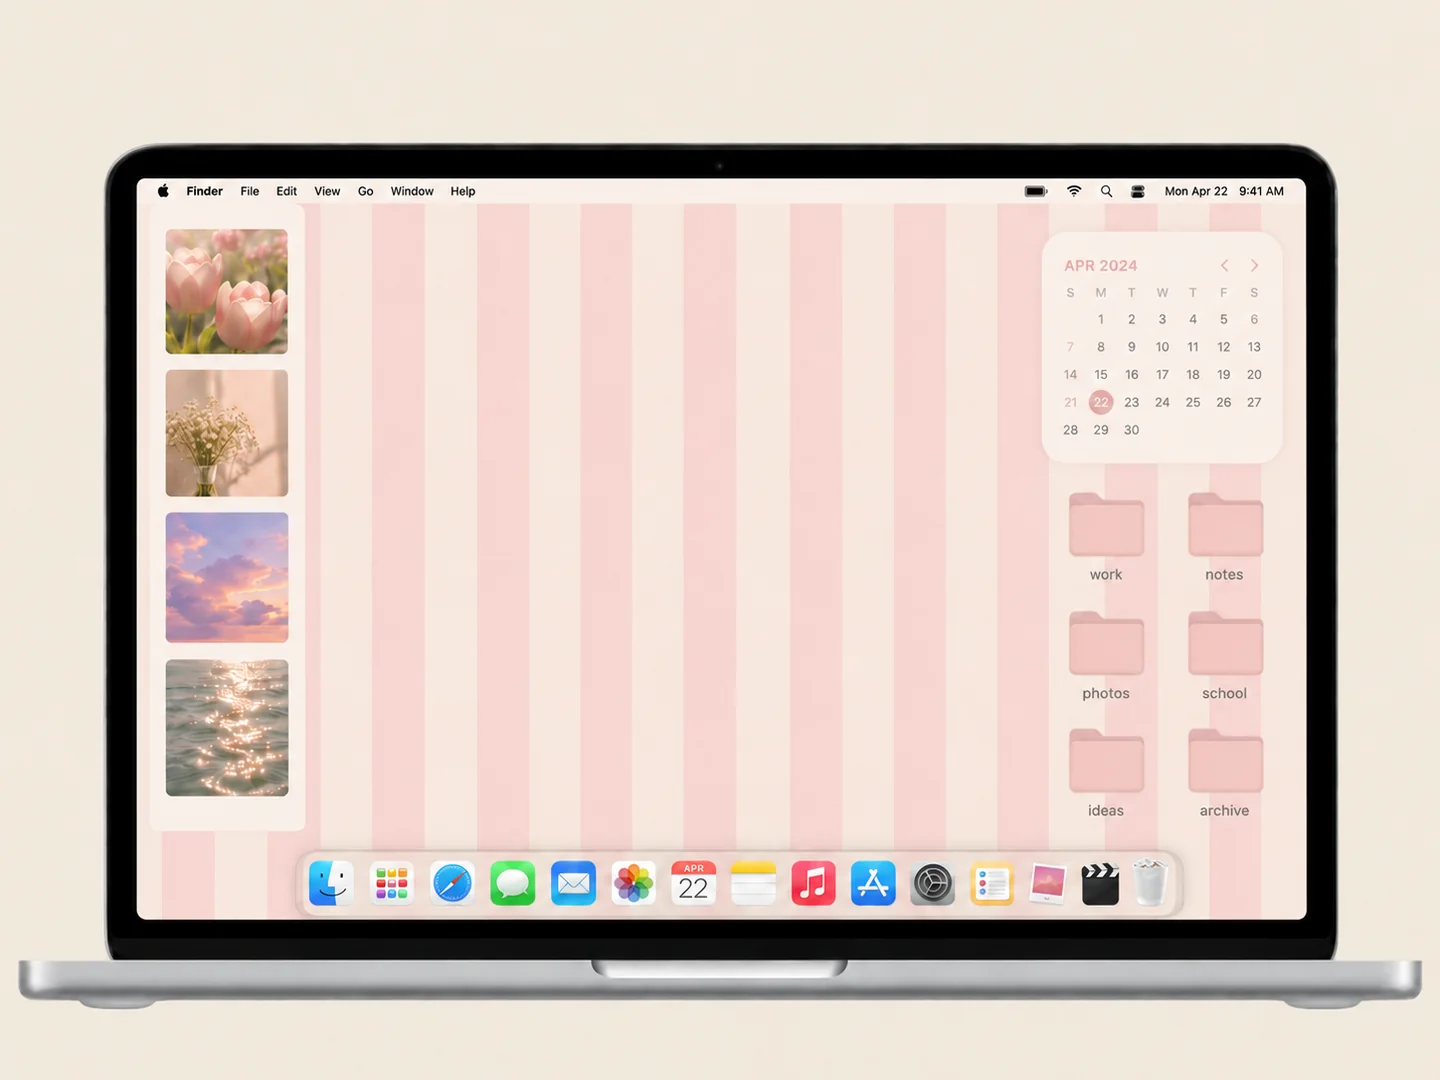1440x1080 pixels.
Task: Select the white flowers in vase thumbnail
Action: pos(227,433)
